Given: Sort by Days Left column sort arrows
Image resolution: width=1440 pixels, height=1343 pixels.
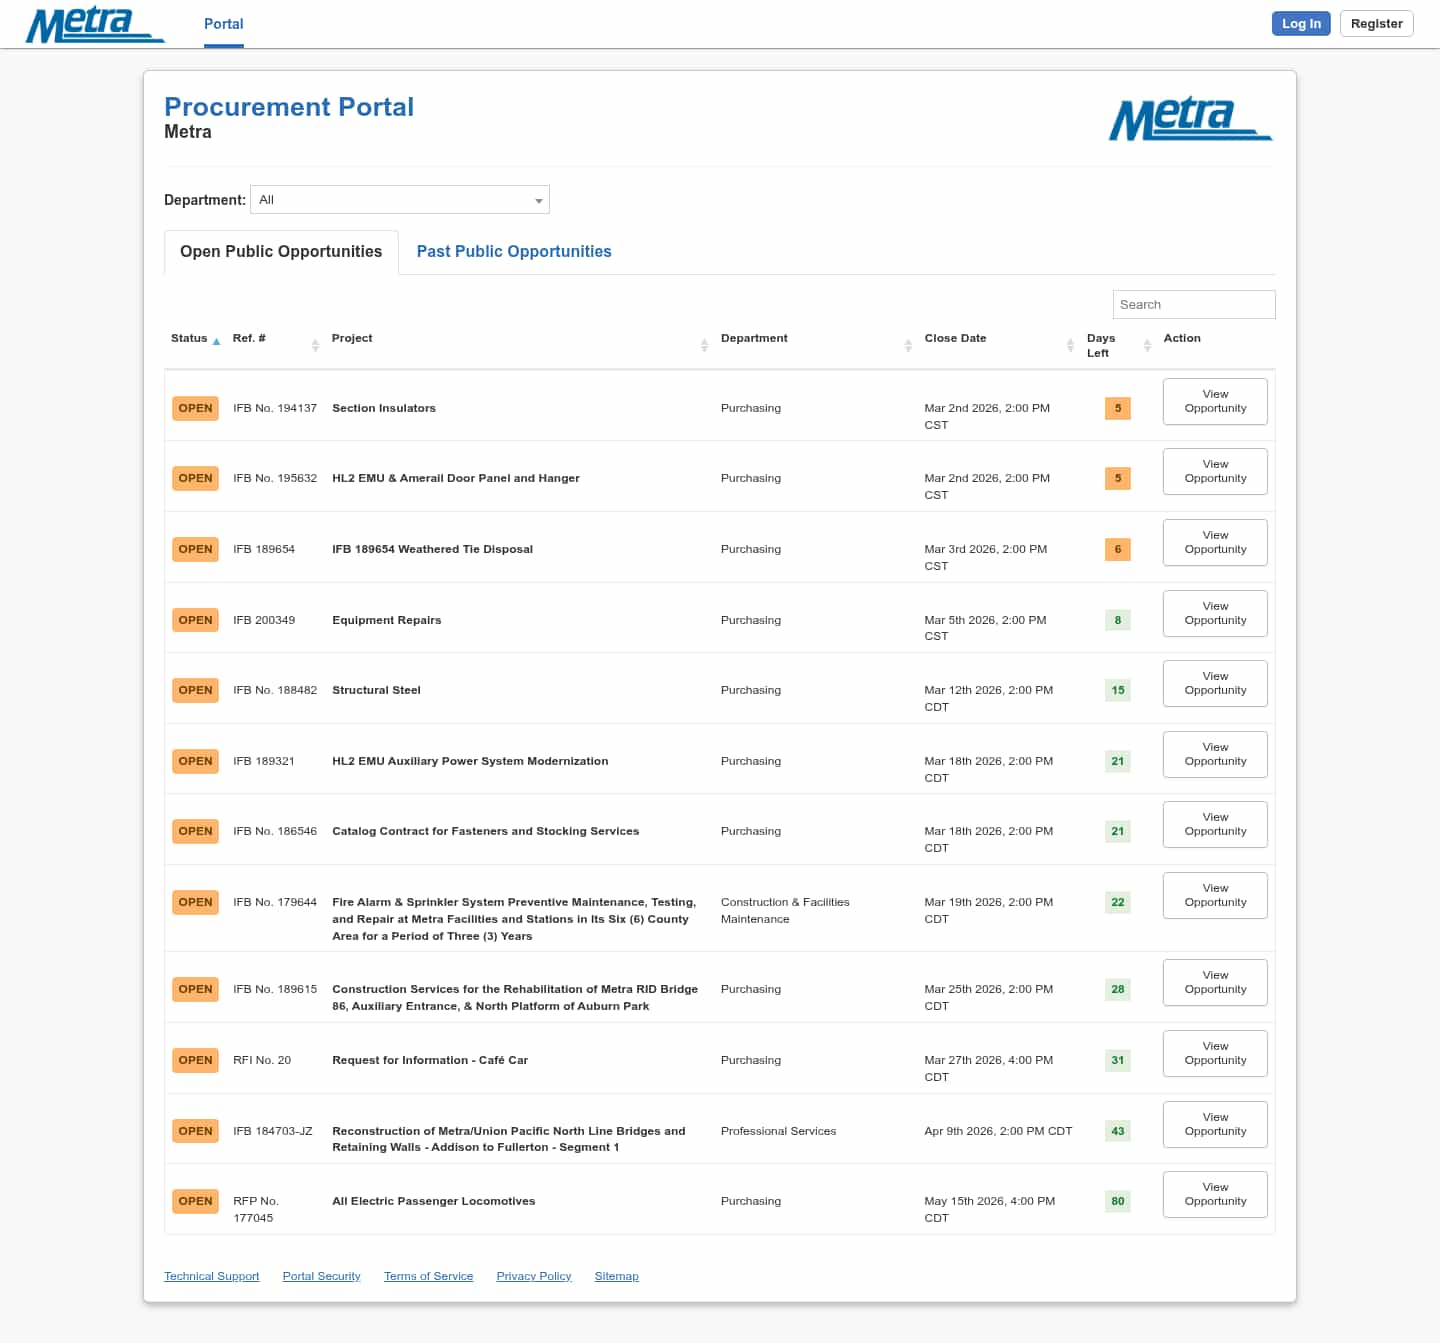Looking at the screenshot, I should coord(1147,345).
